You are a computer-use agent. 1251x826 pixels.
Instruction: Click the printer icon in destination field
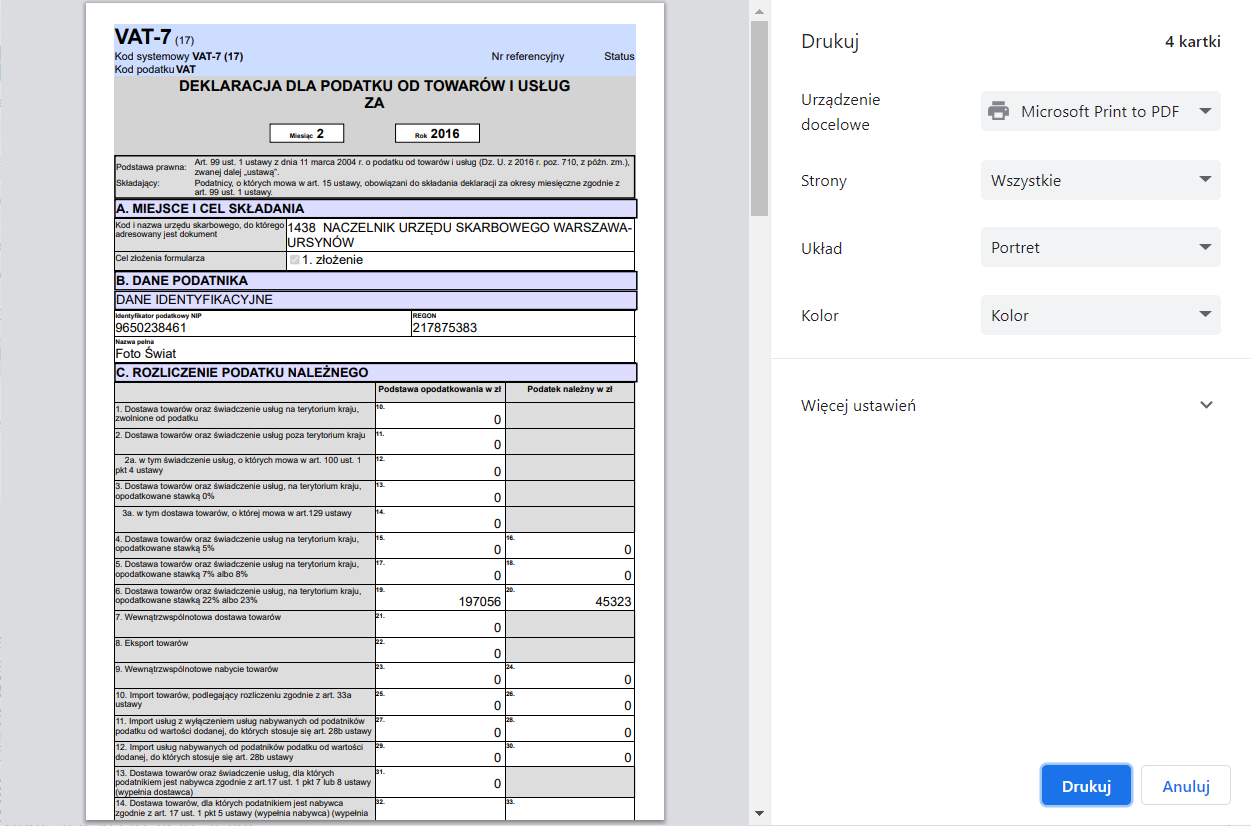click(998, 111)
